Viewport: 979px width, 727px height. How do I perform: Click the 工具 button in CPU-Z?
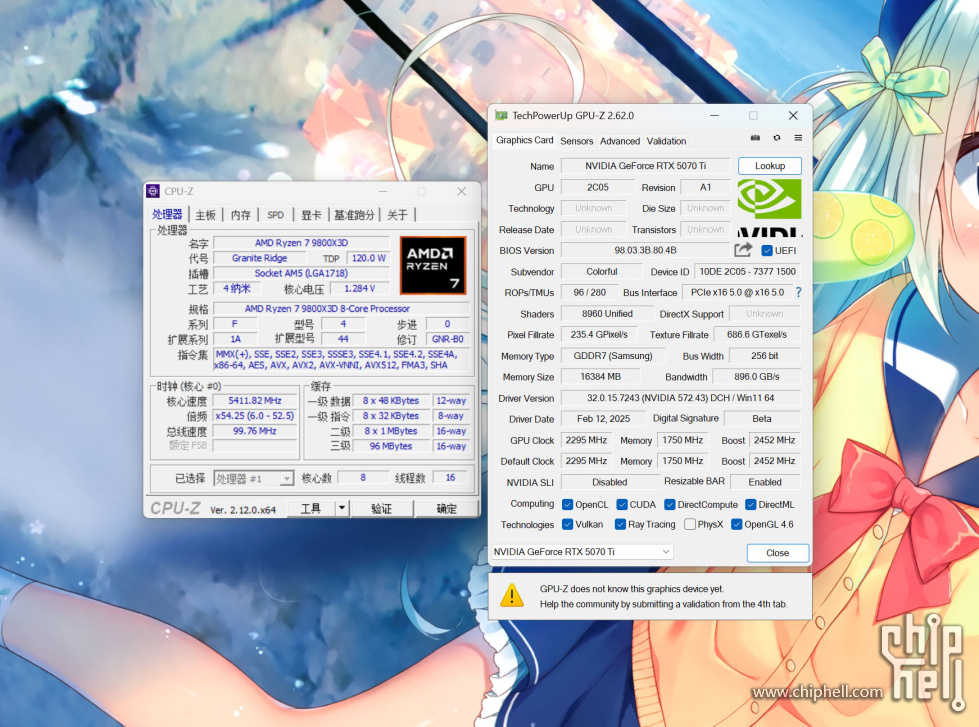click(311, 508)
